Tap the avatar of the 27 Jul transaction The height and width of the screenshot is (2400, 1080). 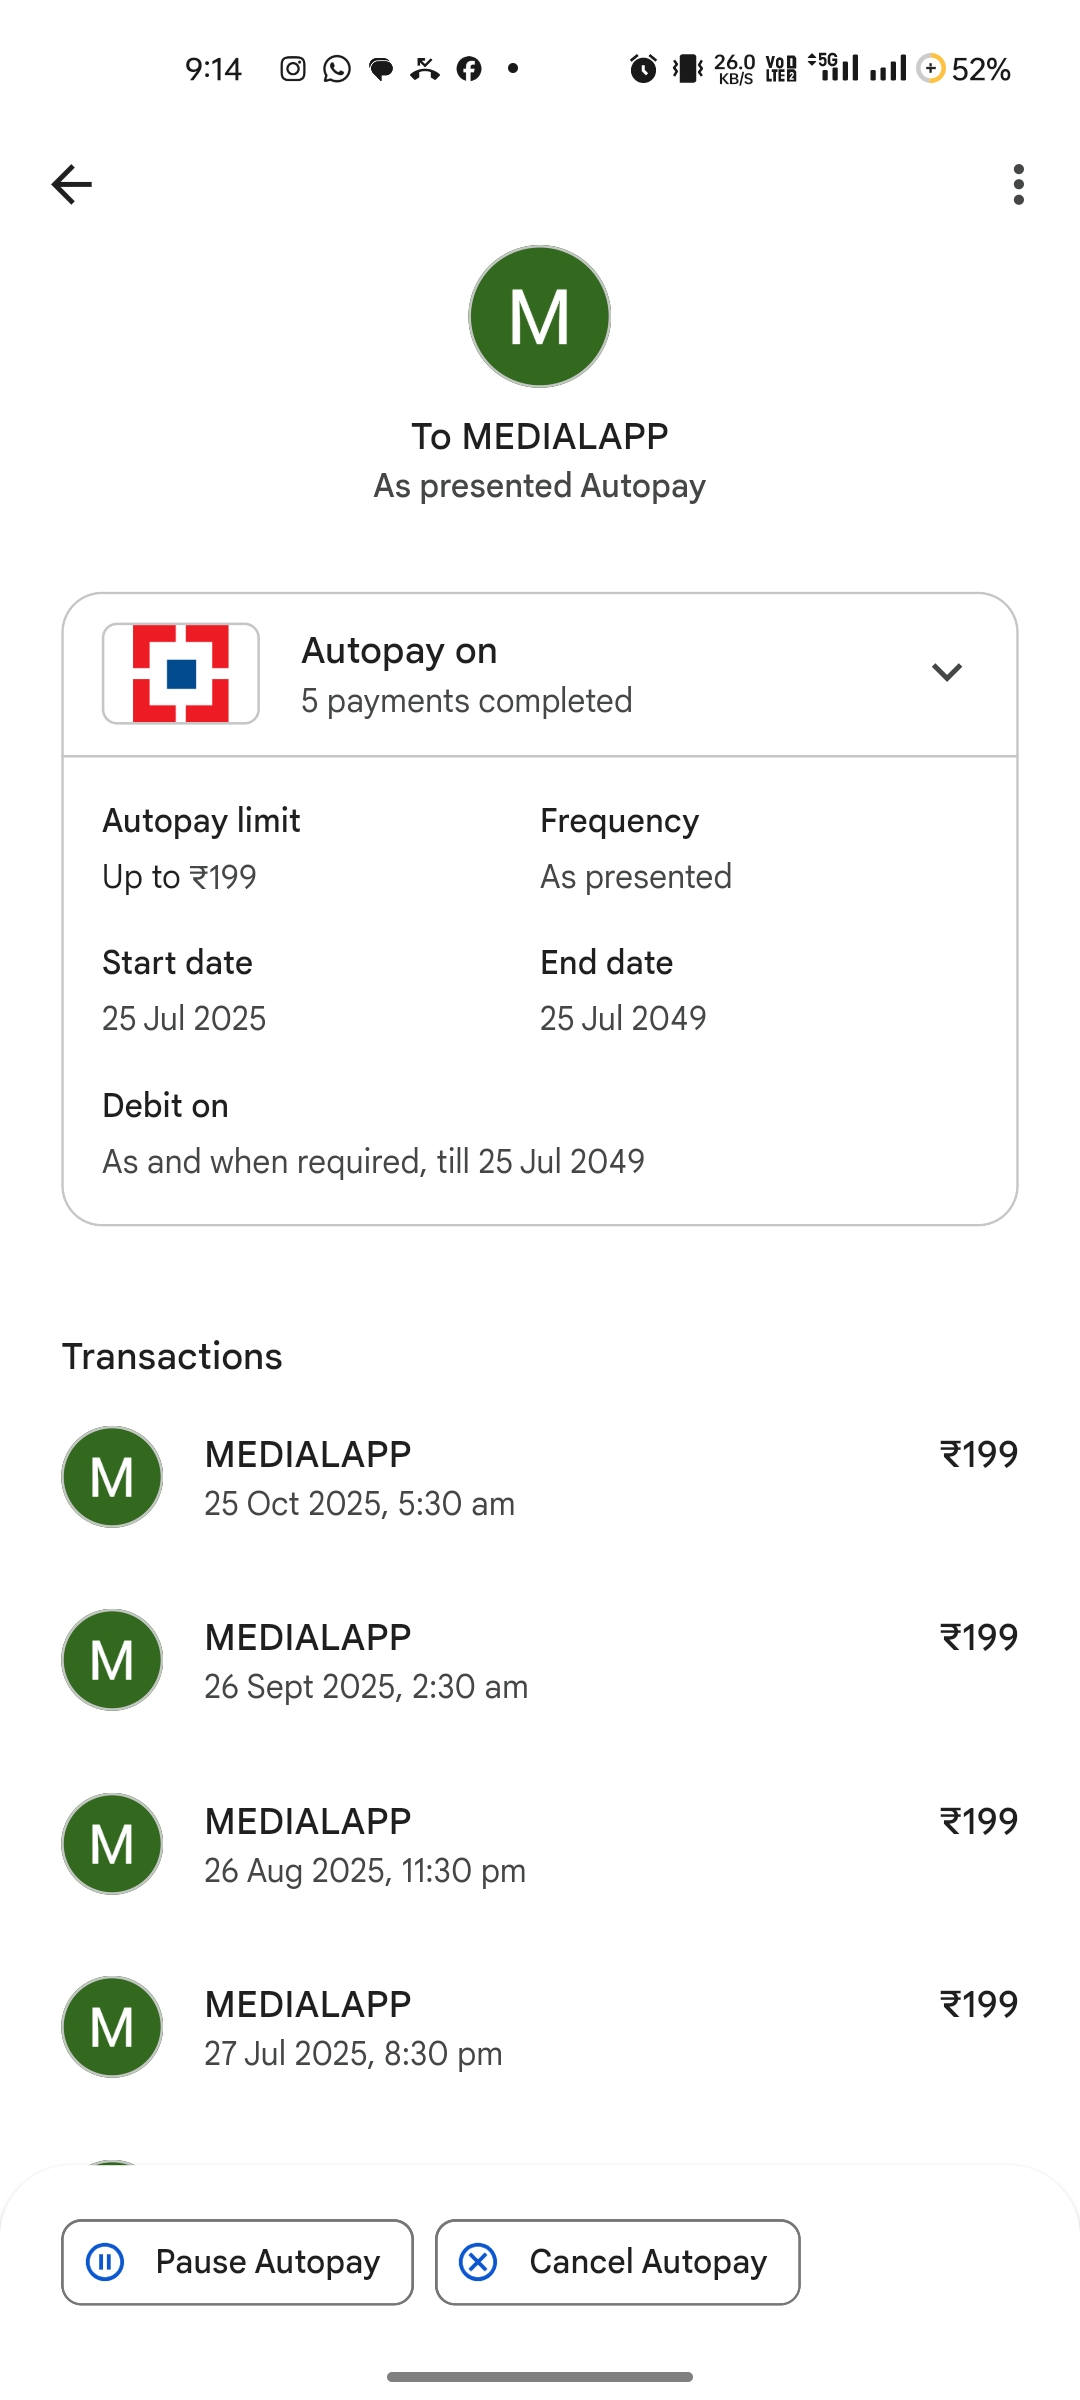(112, 2027)
